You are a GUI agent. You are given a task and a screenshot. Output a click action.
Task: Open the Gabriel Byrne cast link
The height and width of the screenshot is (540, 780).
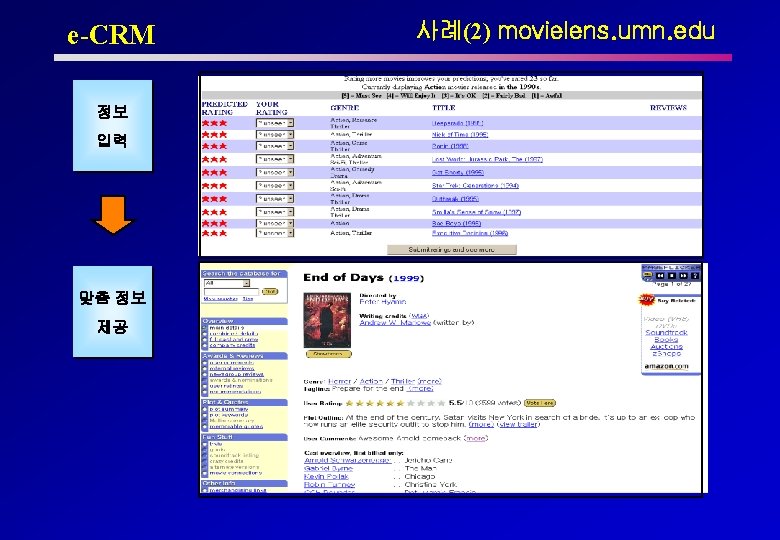click(328, 468)
